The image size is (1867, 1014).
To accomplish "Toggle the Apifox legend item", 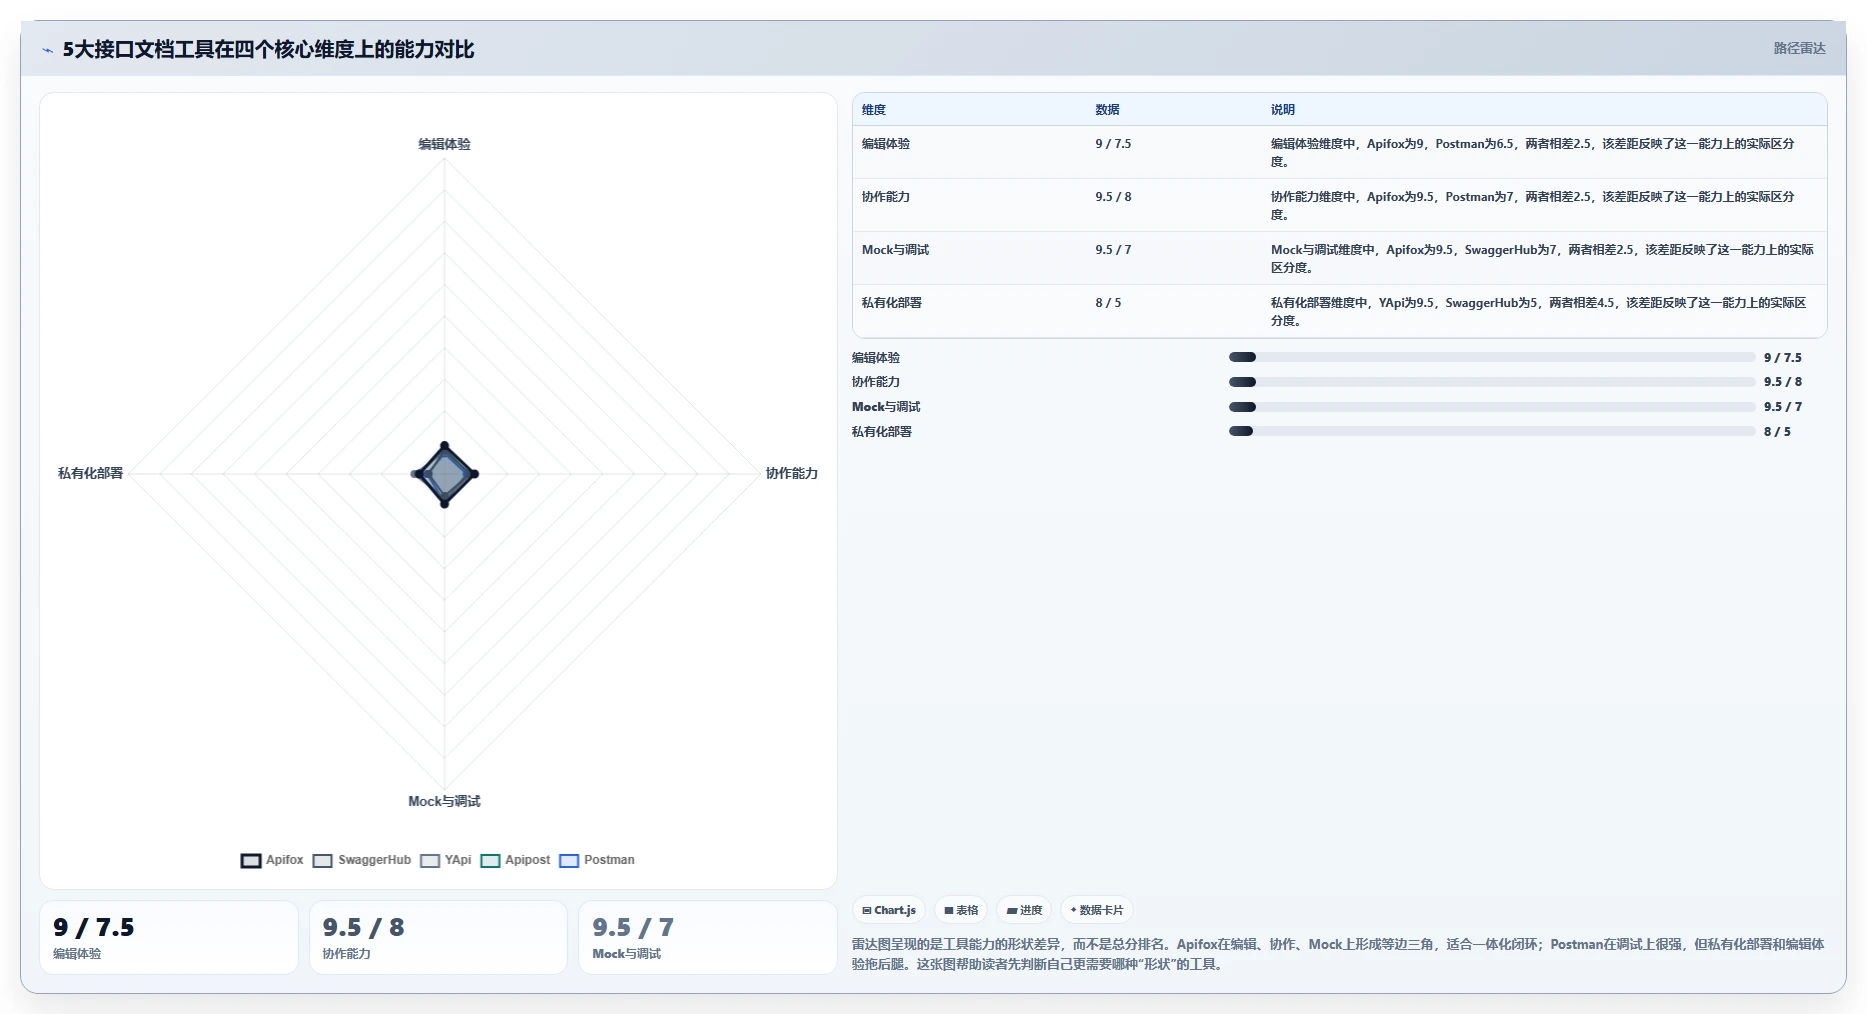I will [272, 860].
